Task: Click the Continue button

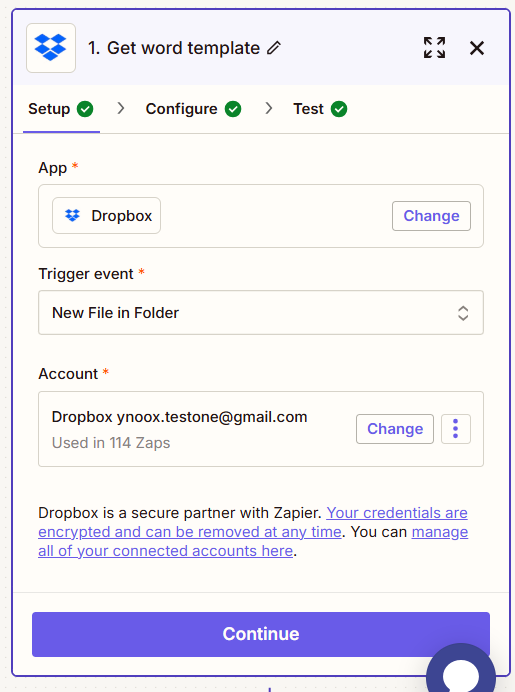Action: pos(261,634)
